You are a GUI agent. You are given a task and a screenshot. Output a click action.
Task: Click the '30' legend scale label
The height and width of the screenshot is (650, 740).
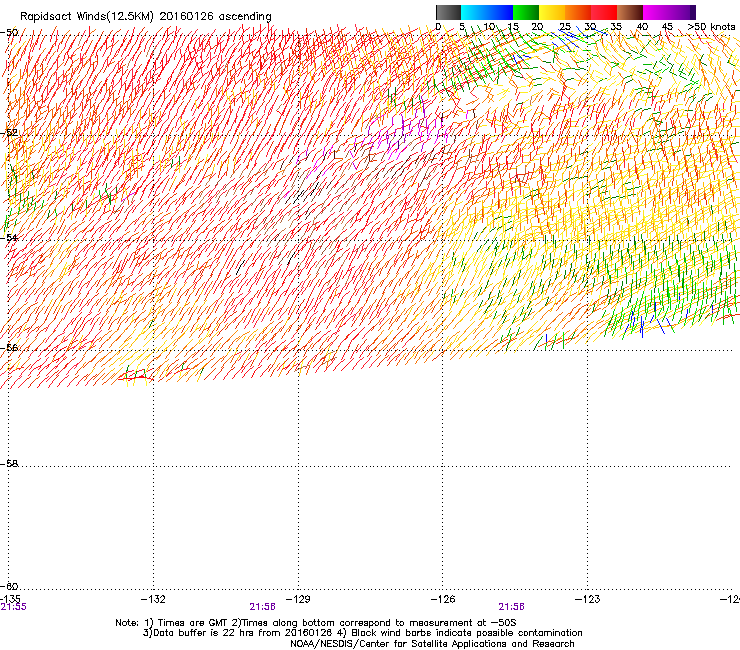pos(590,27)
